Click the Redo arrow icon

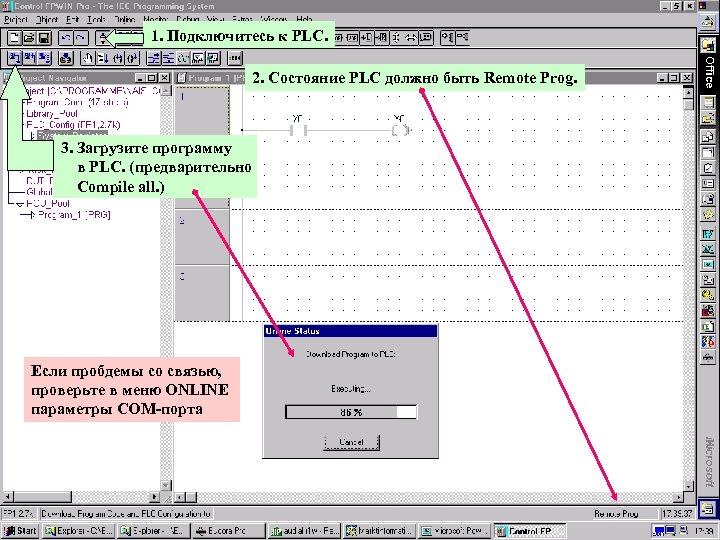tap(80, 37)
